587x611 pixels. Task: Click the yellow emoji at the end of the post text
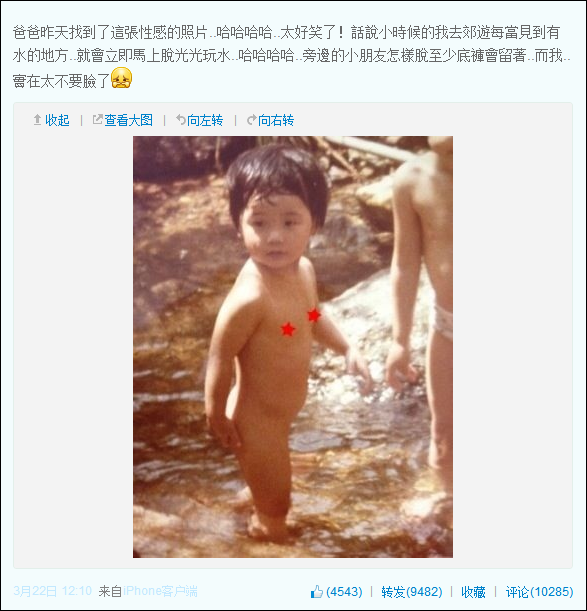pyautogui.click(x=122, y=78)
